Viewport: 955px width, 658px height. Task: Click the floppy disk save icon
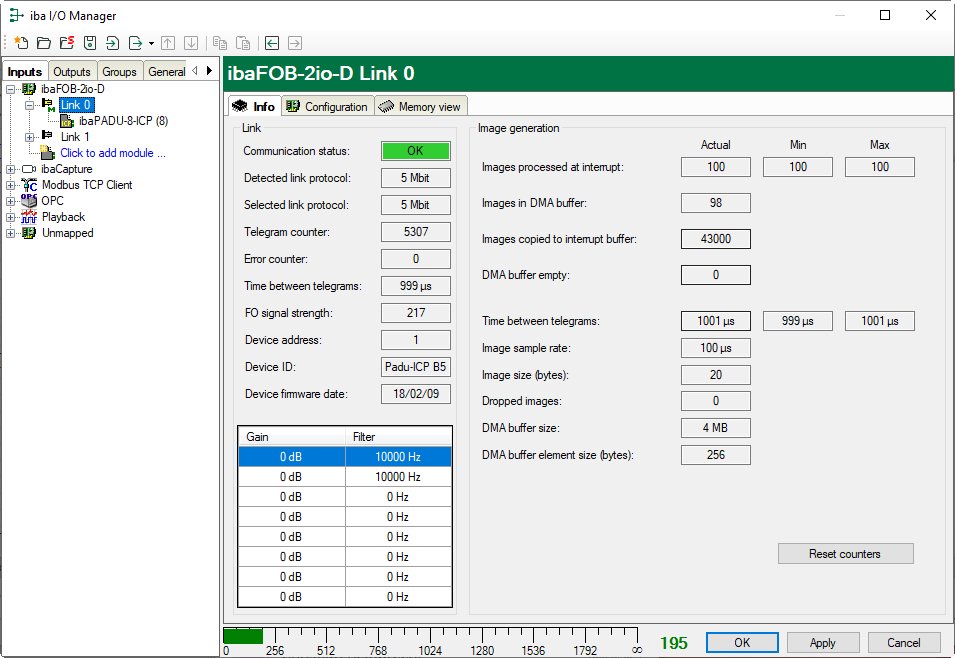(90, 43)
